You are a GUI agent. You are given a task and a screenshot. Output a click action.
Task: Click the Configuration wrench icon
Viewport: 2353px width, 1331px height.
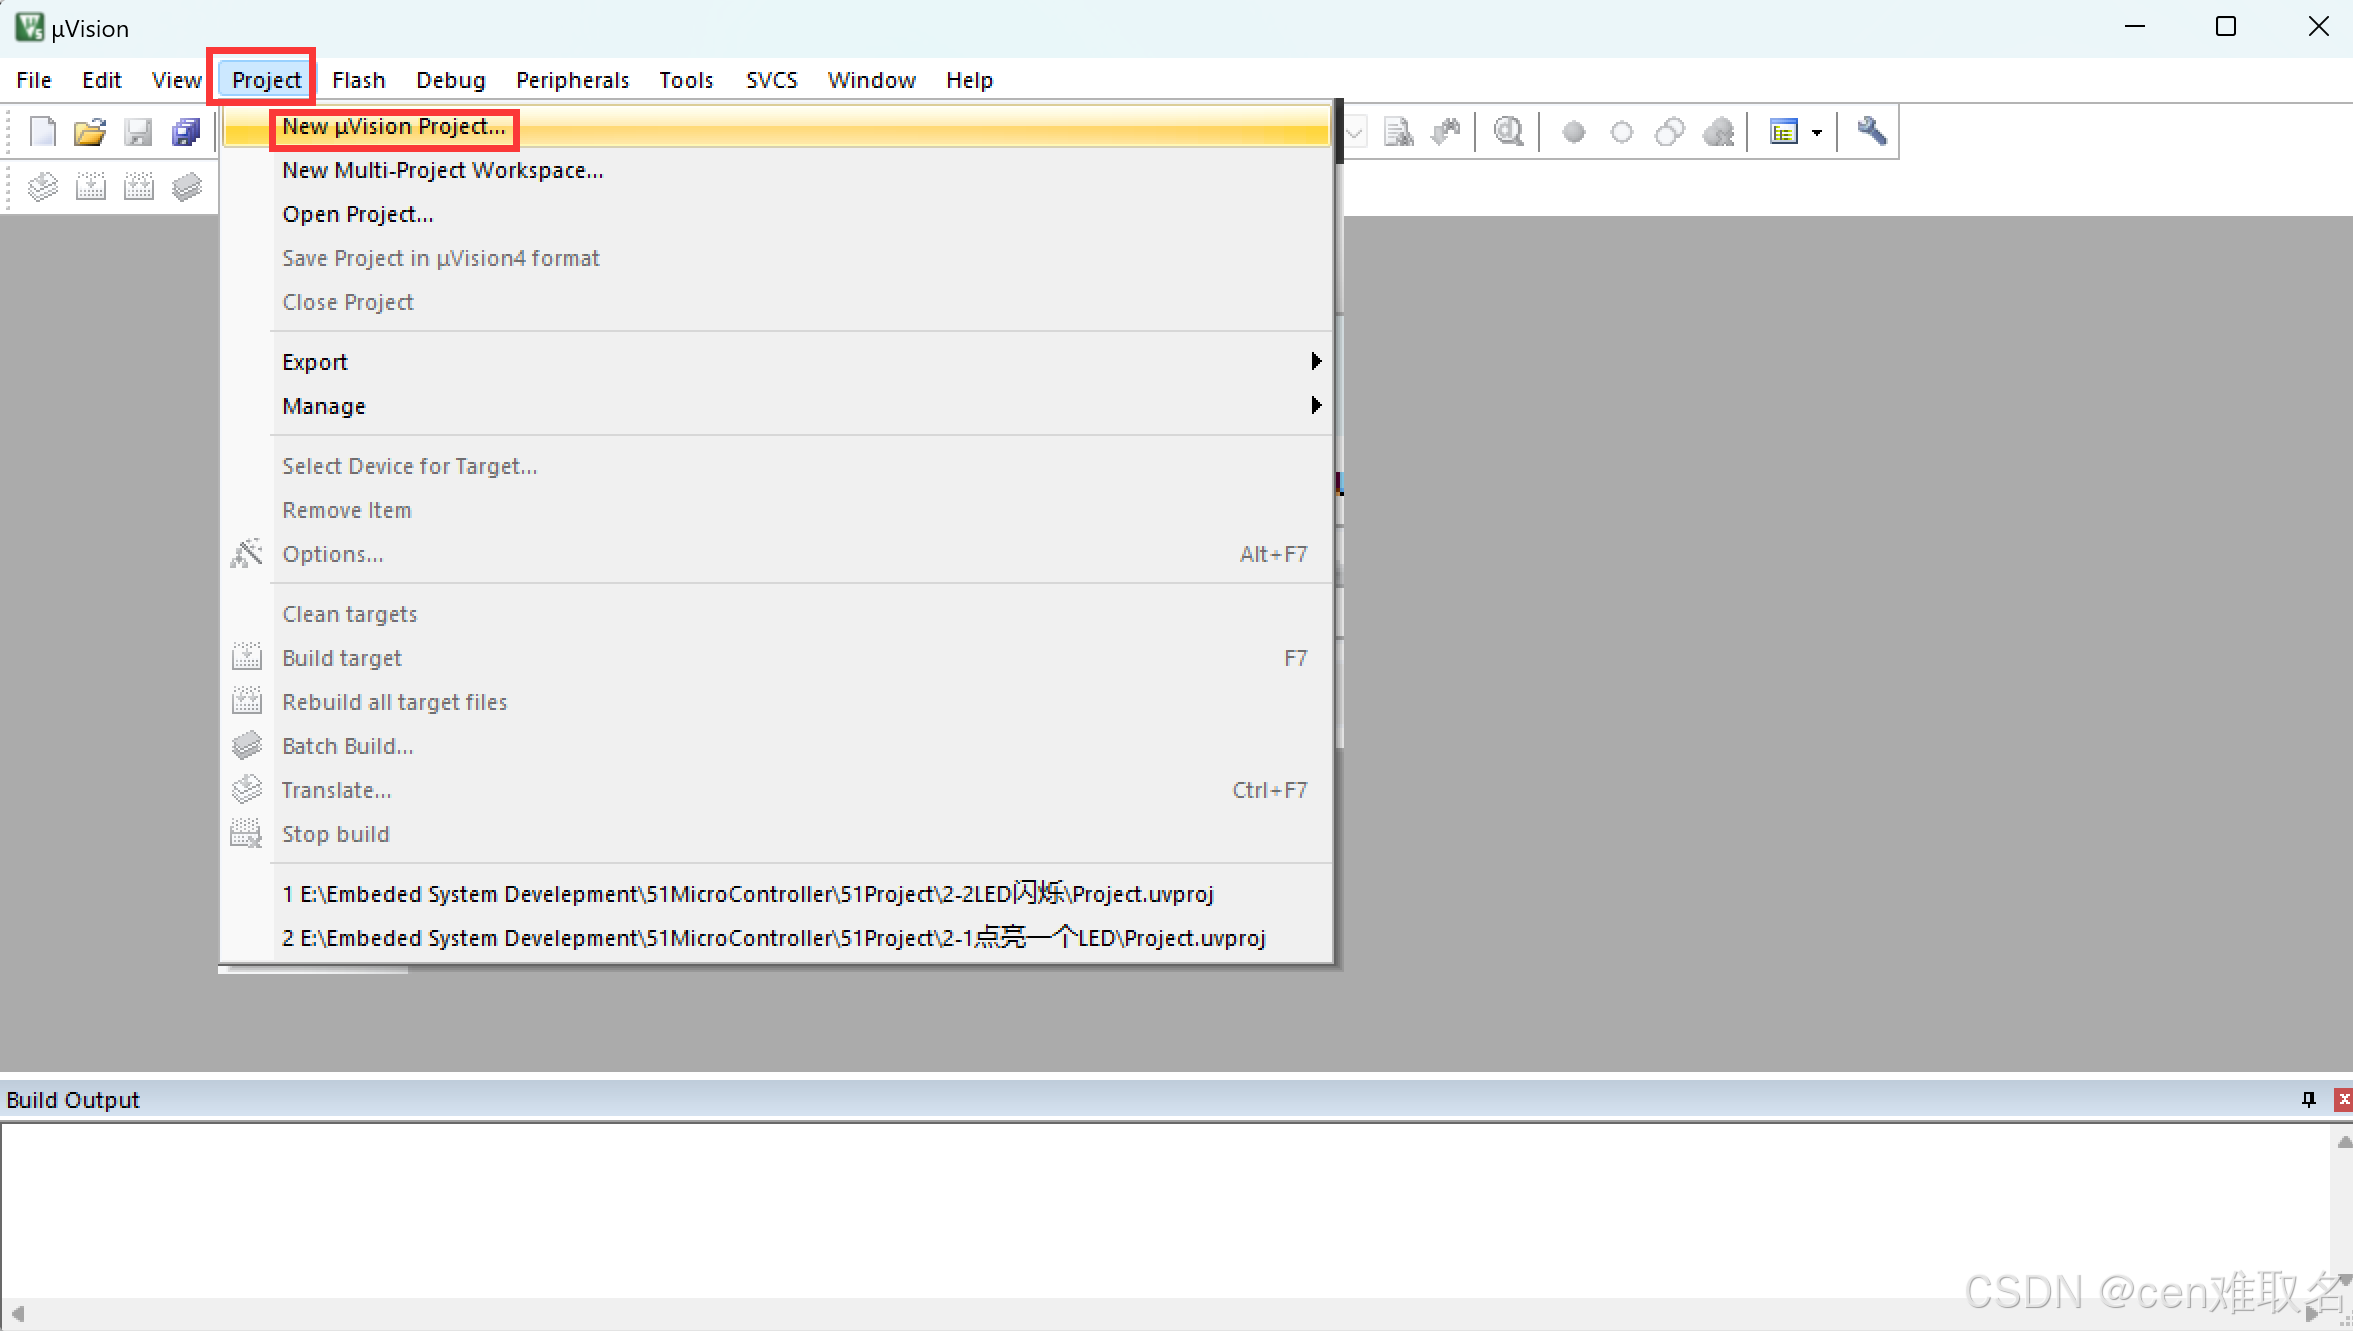1871,131
